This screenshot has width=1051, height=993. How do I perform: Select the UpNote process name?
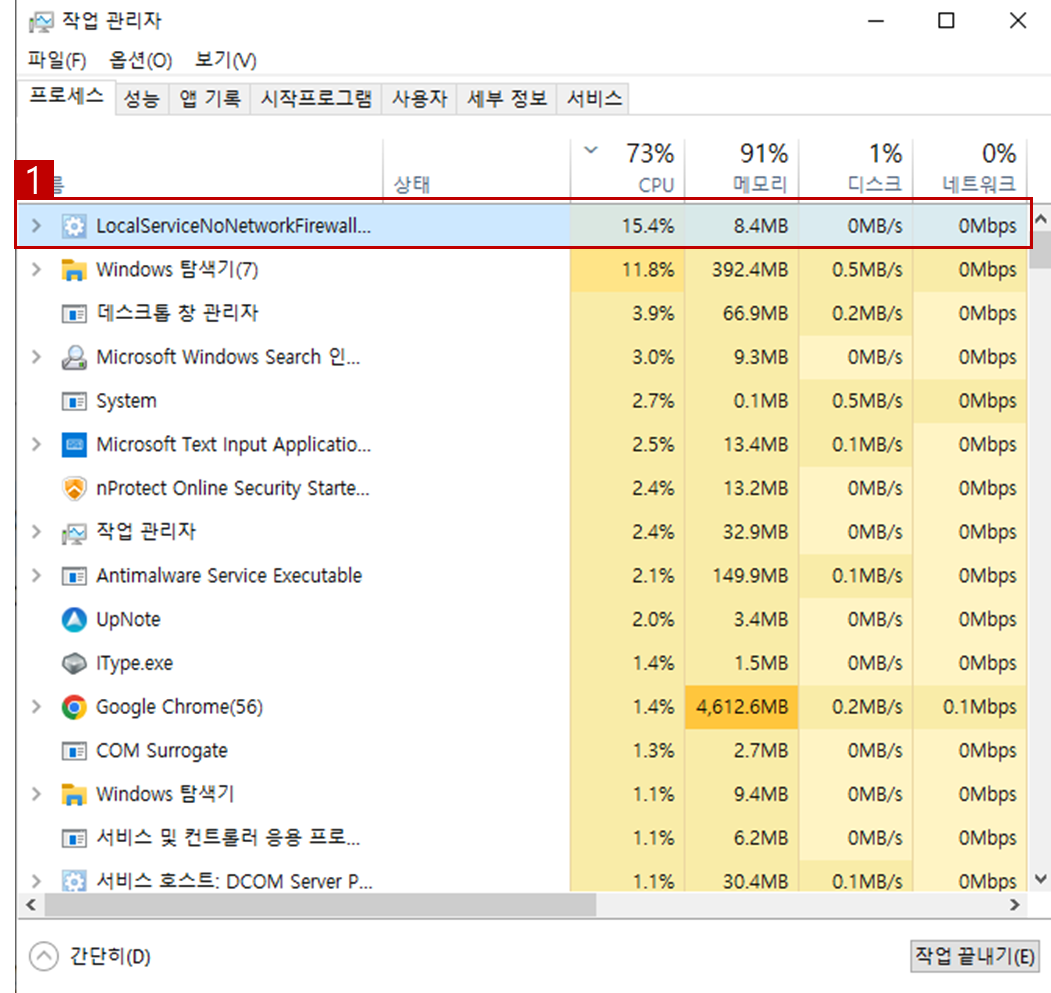coord(128,620)
